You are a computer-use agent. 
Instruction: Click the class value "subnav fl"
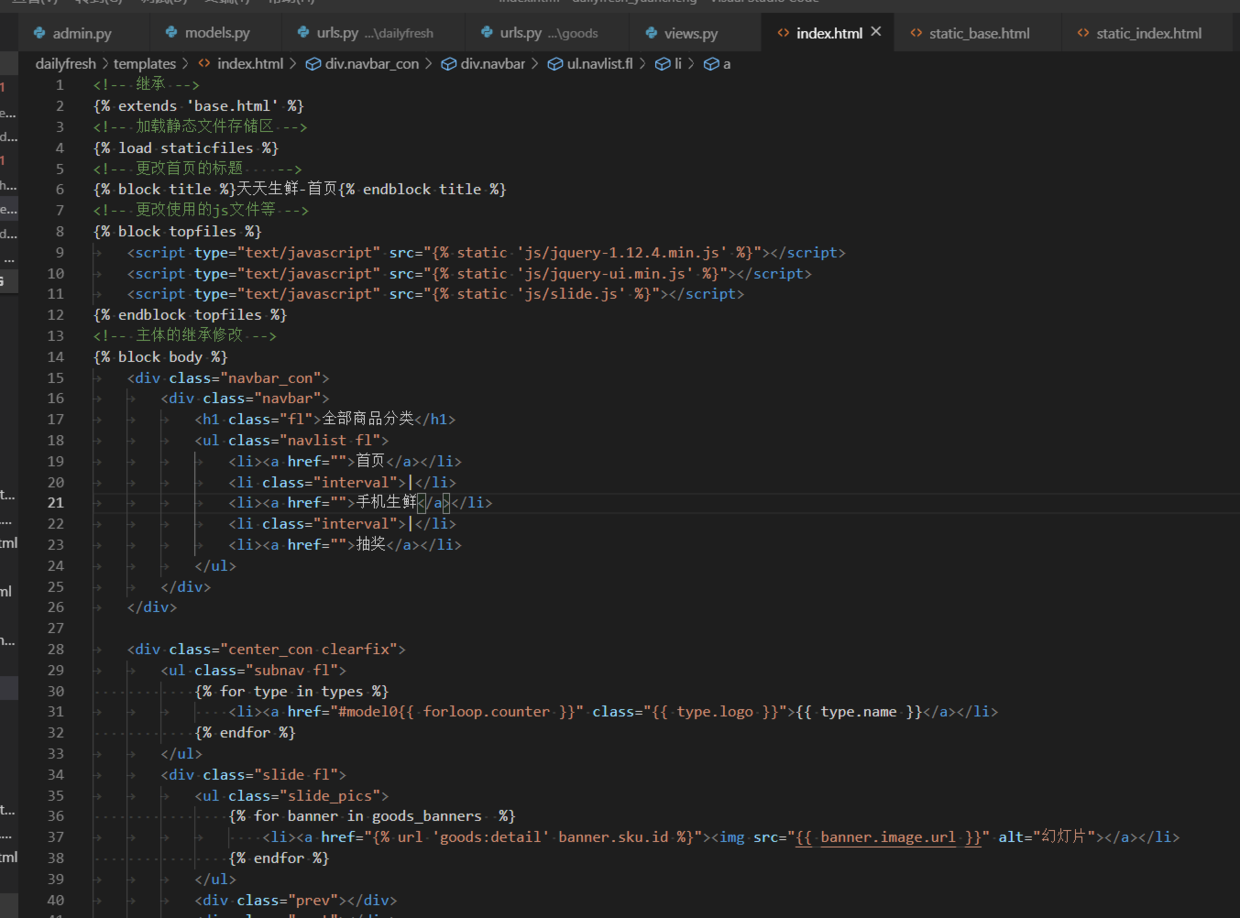(x=291, y=670)
